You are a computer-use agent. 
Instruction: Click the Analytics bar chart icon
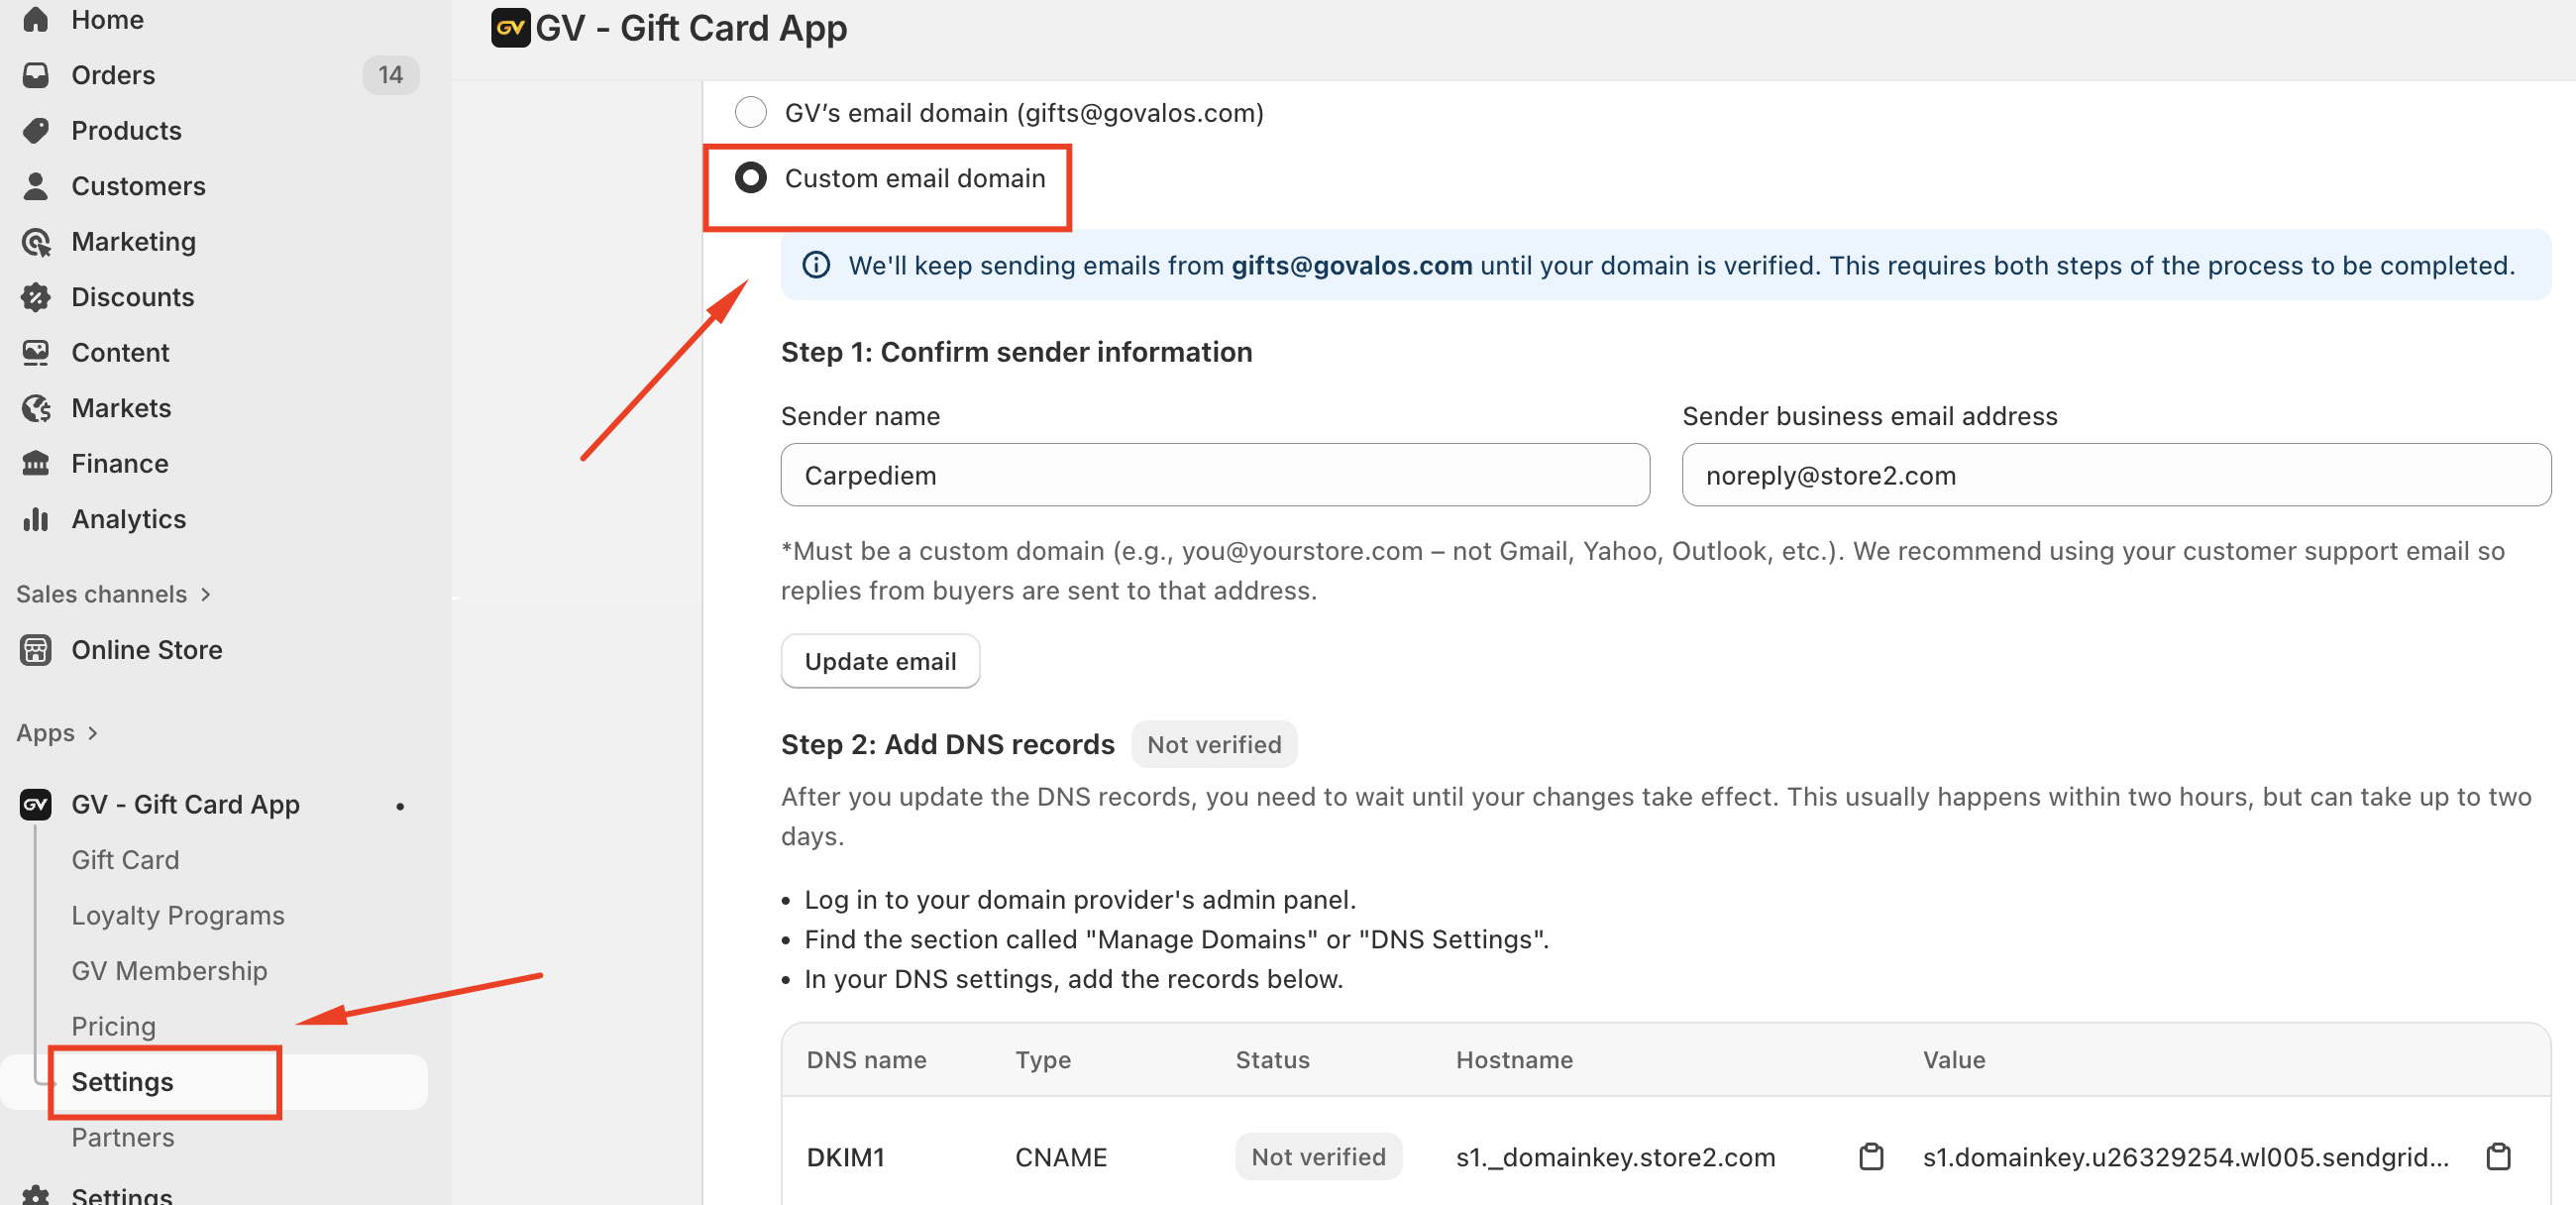(x=36, y=519)
